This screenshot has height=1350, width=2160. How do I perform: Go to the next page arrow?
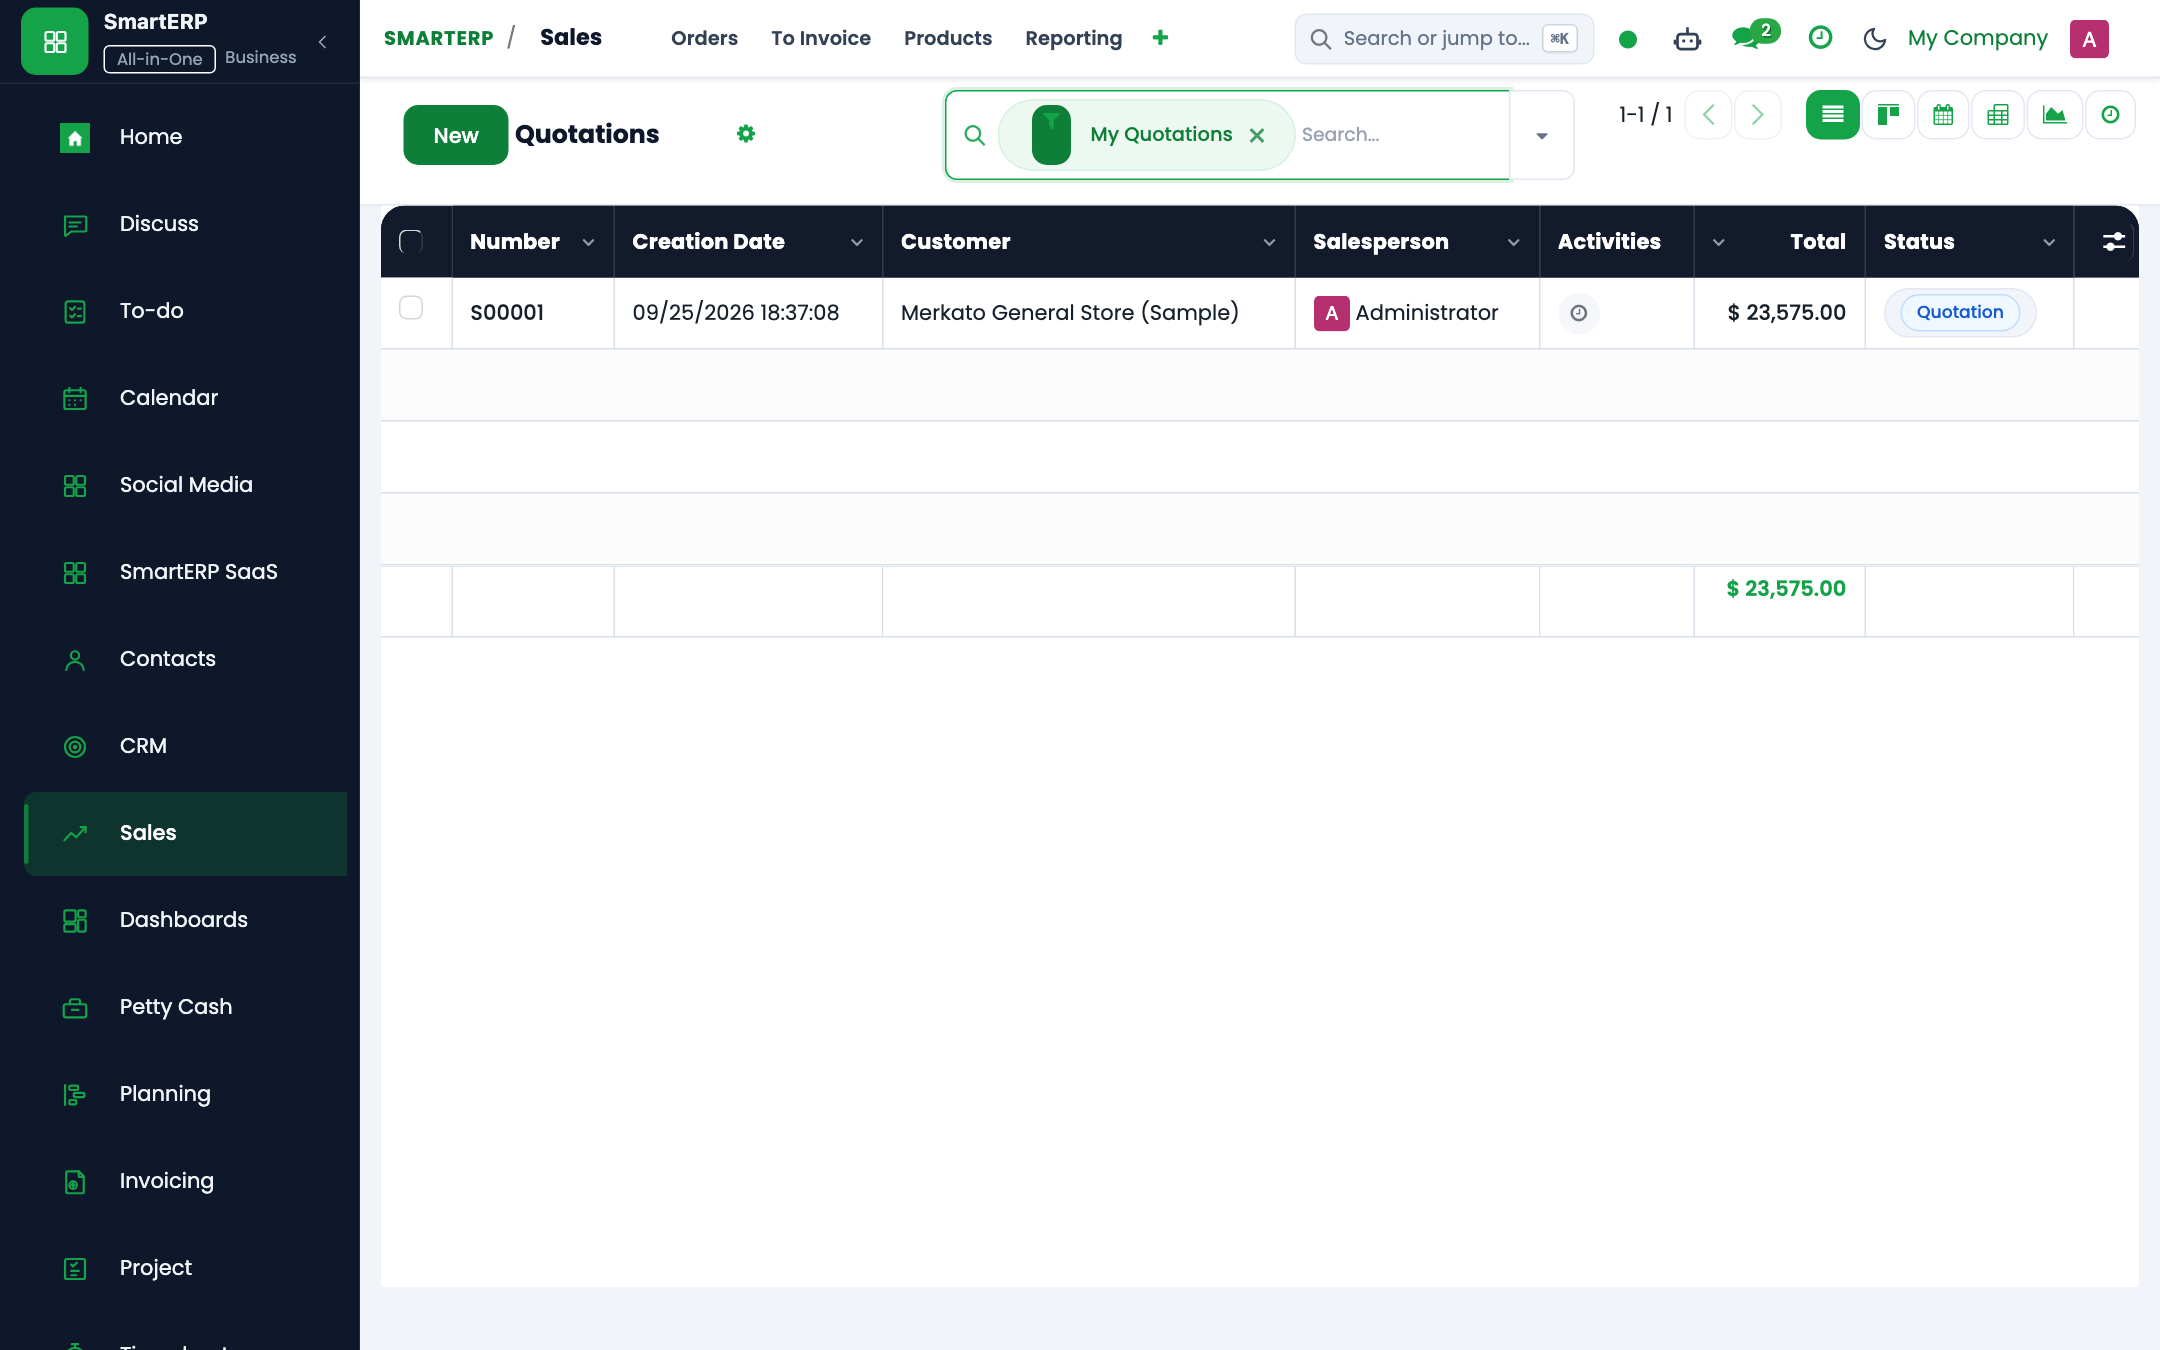pyautogui.click(x=1757, y=115)
